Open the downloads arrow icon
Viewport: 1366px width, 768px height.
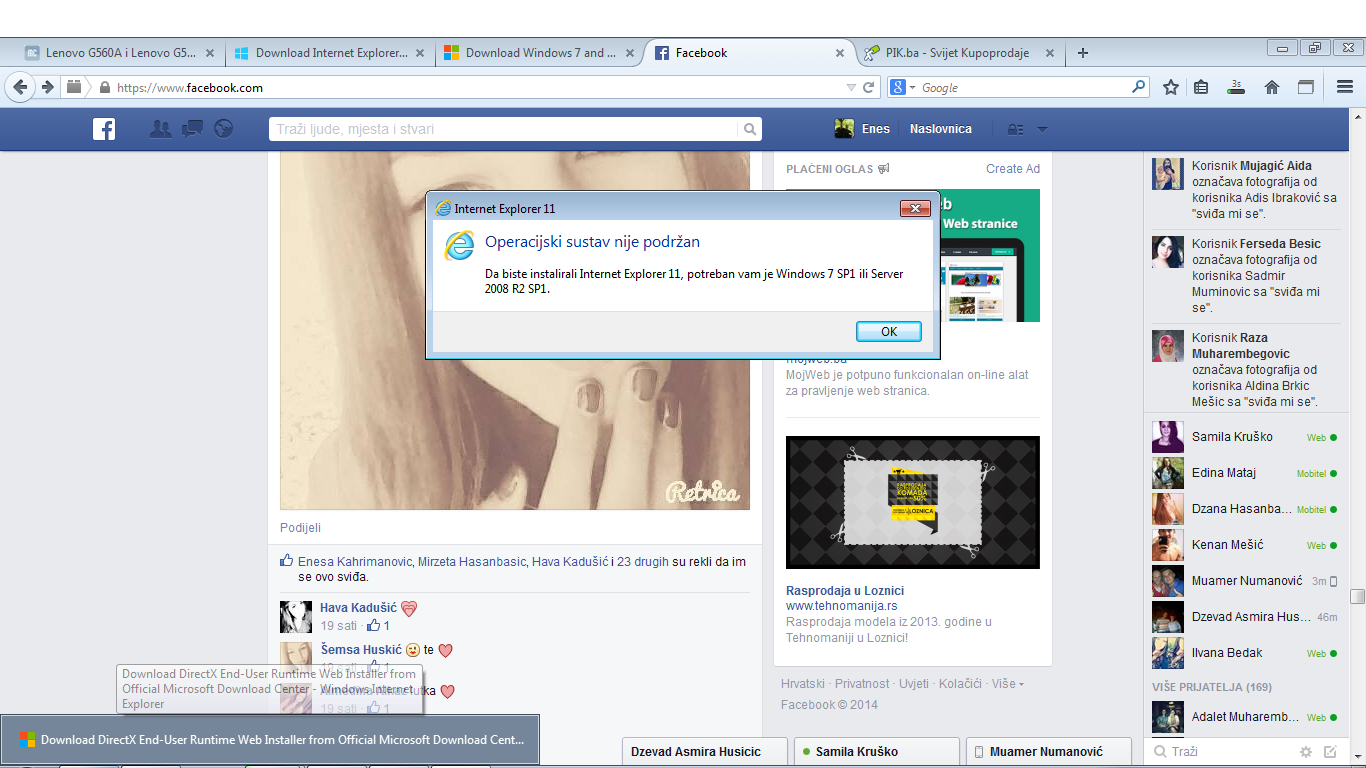pos(1236,87)
